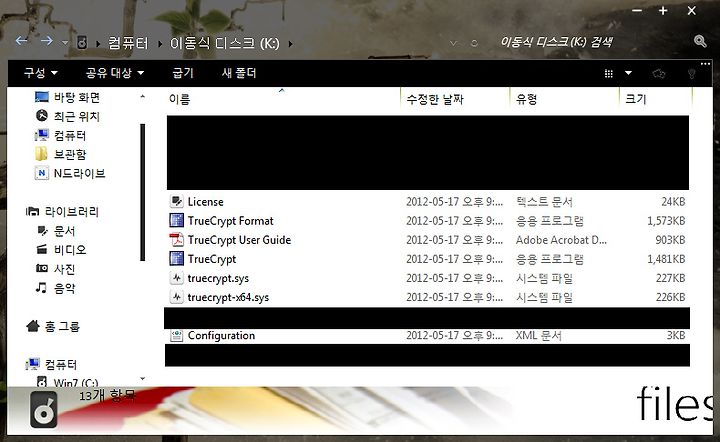Viewport: 720px width, 442px height.
Task: Open help with the lightbulb icon
Action: point(692,73)
